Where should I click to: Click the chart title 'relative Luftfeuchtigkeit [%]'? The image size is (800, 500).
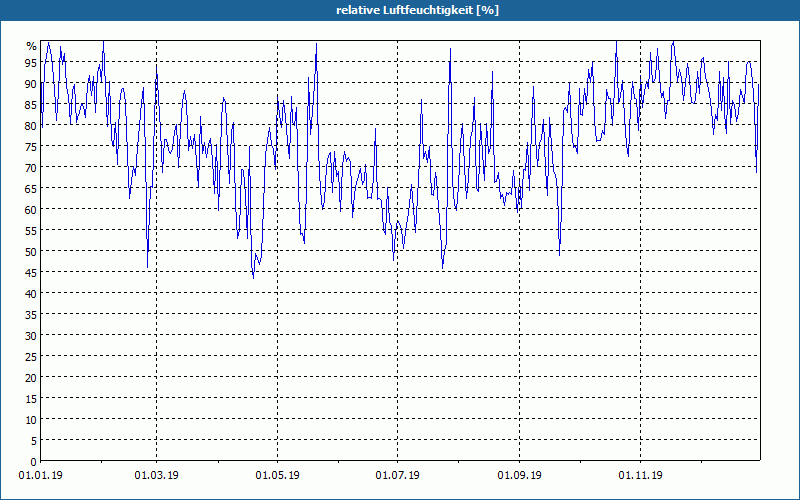[x=417, y=10]
